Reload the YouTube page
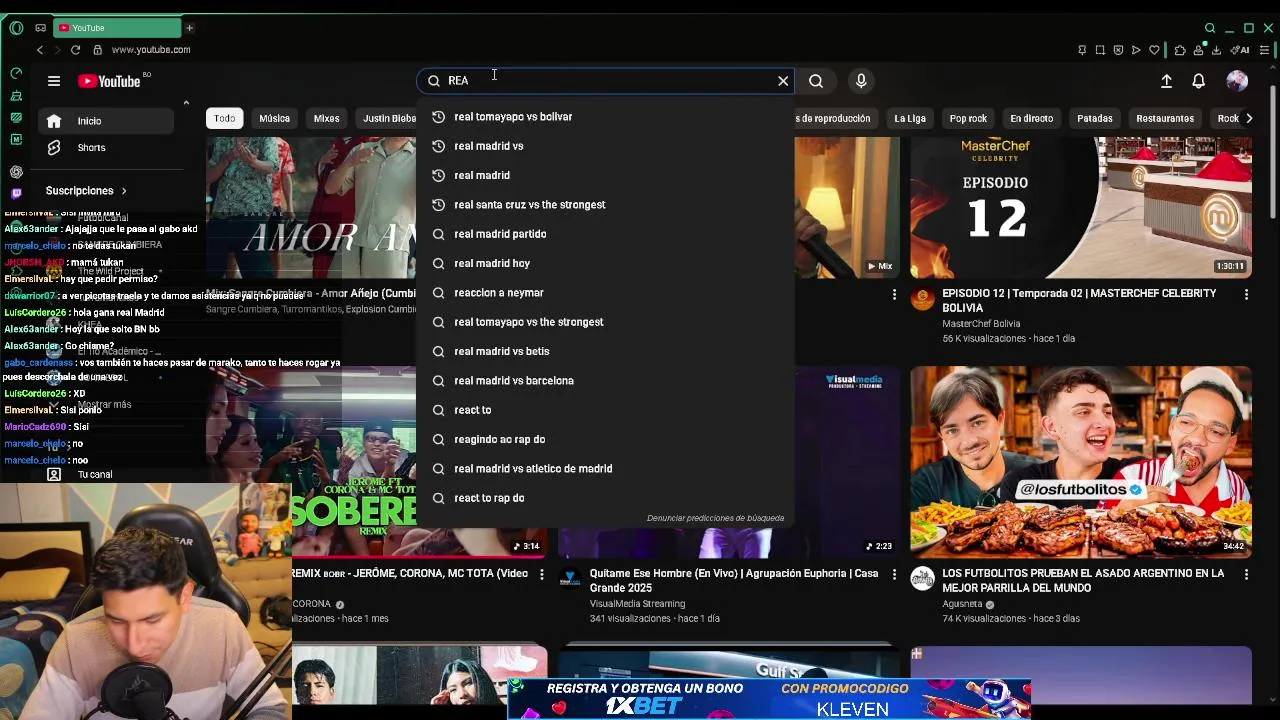Viewport: 1280px width, 720px height. point(75,50)
